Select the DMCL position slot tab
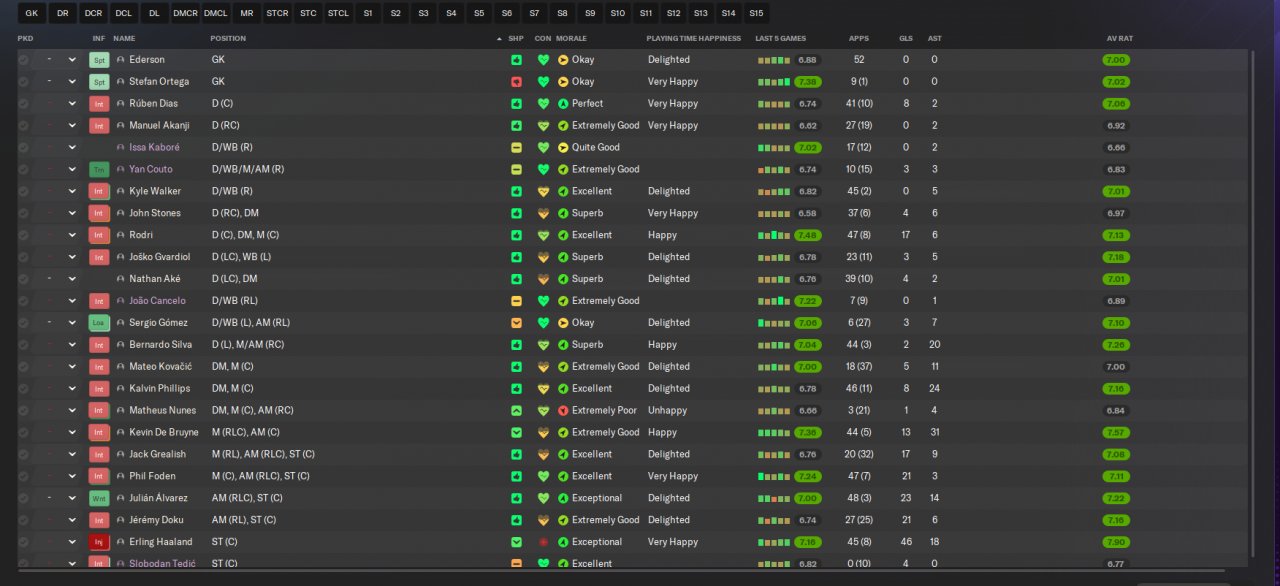This screenshot has width=1280, height=586. [215, 13]
